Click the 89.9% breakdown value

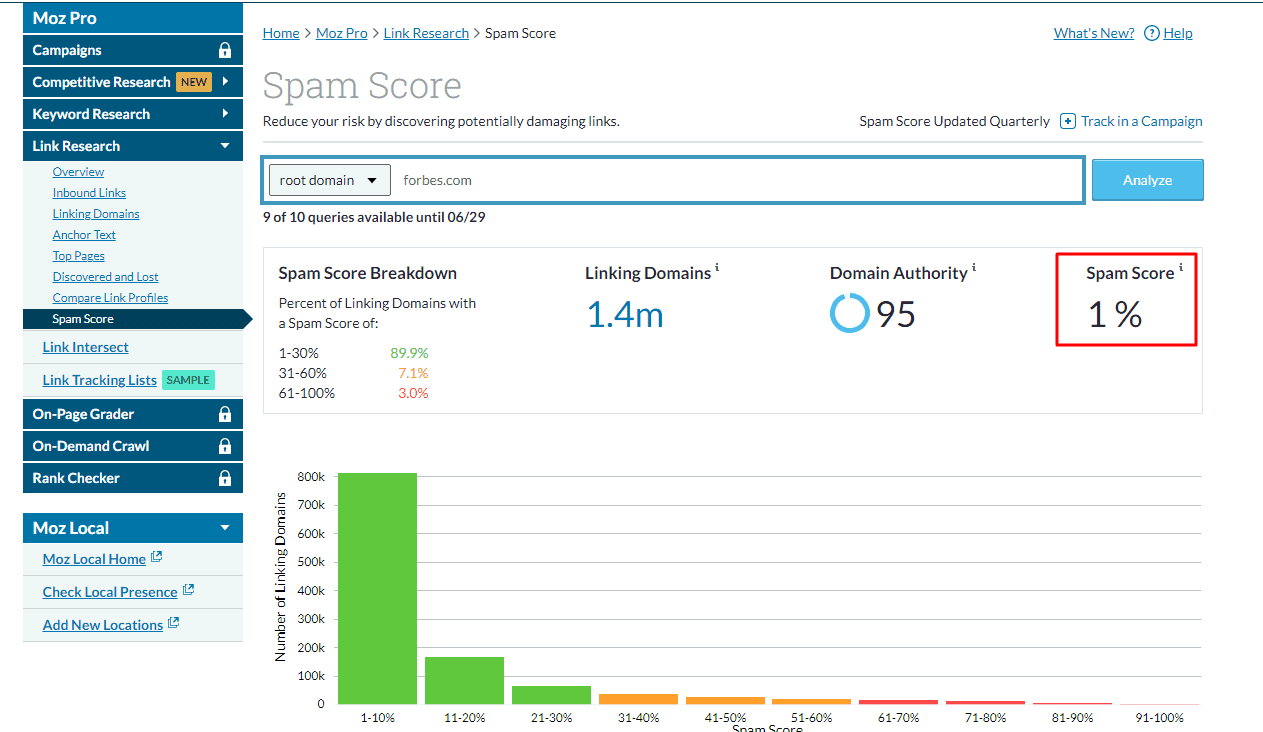pos(409,353)
